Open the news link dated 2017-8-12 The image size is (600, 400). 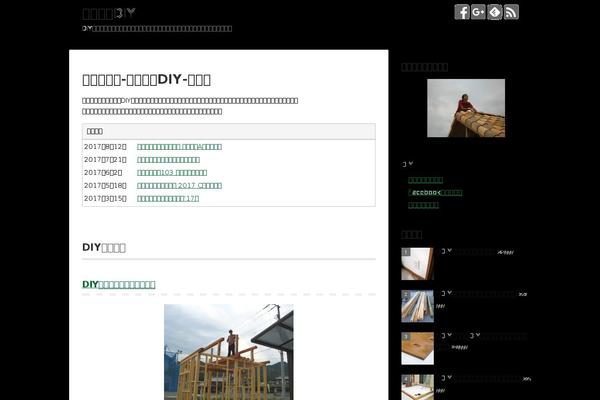[179, 147]
